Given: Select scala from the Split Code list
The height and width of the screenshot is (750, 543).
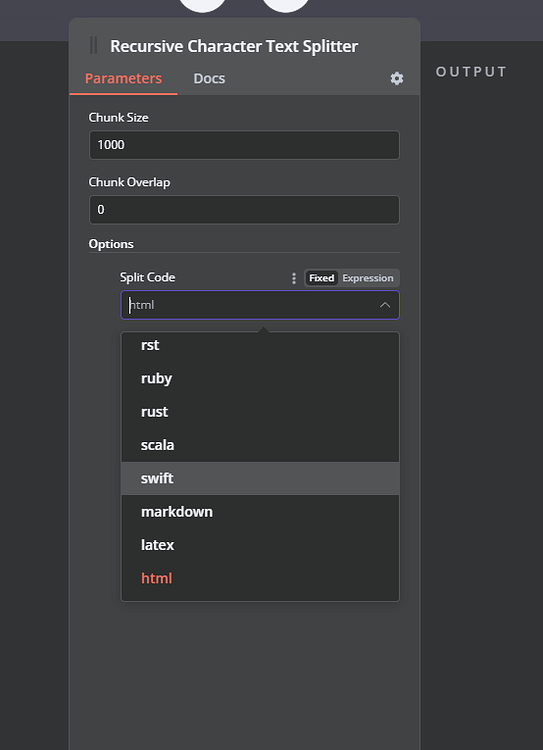Looking at the screenshot, I should (260, 445).
